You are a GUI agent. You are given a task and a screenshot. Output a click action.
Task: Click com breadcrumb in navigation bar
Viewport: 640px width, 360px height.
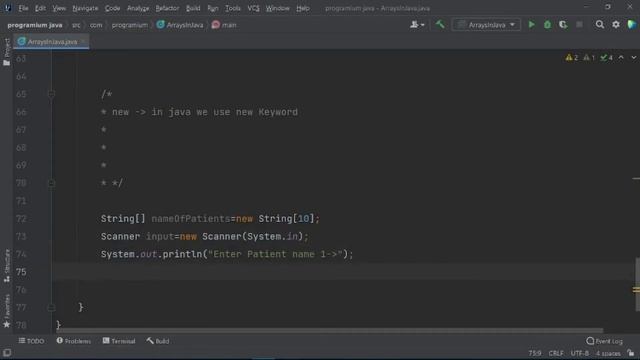[96, 25]
